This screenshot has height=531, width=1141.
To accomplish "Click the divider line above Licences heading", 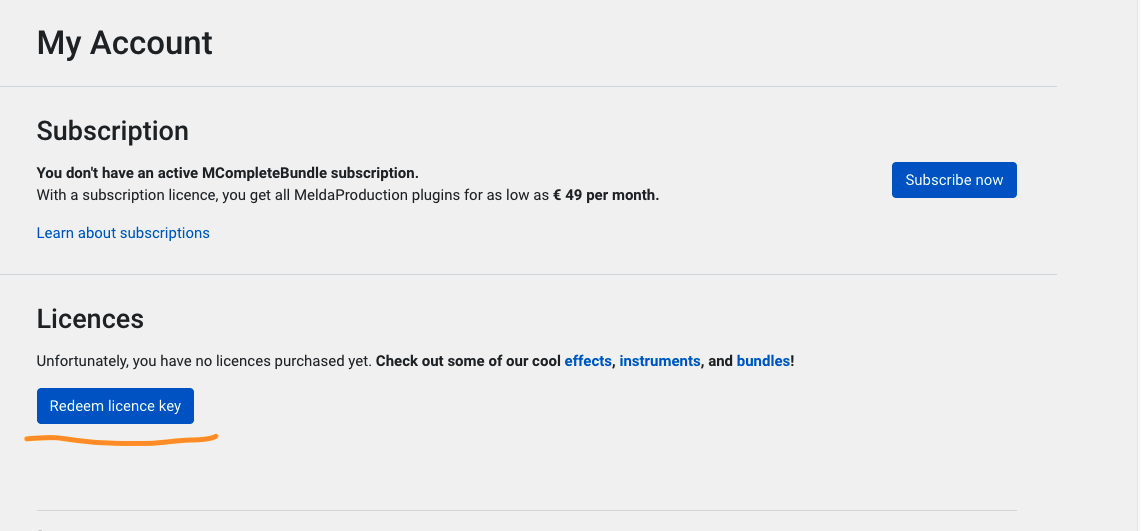I will (x=528, y=274).
